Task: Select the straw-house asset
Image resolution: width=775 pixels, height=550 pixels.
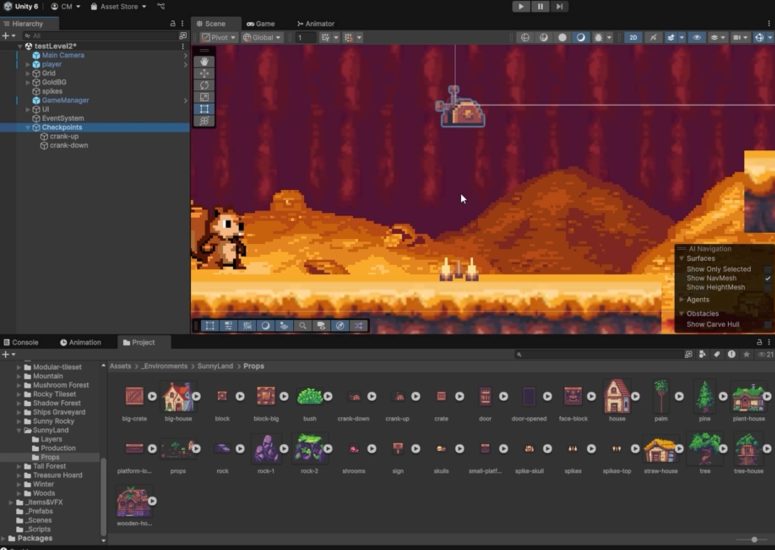Action: coord(660,449)
